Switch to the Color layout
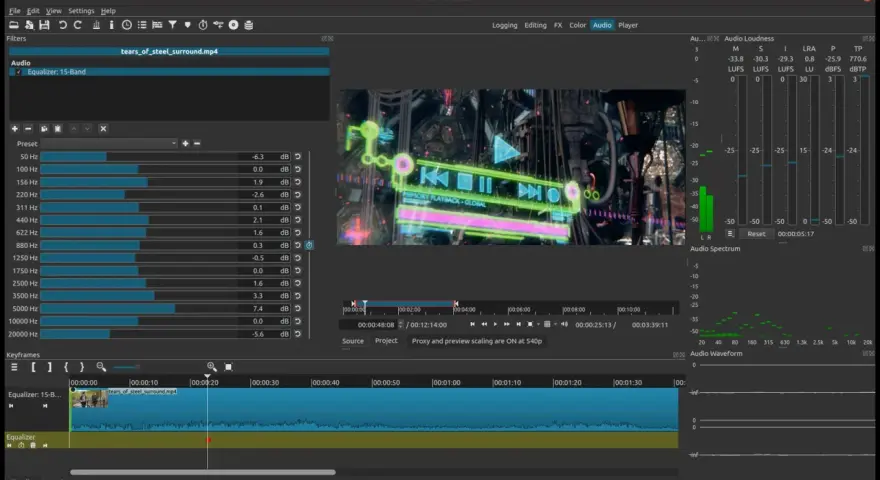 point(578,25)
